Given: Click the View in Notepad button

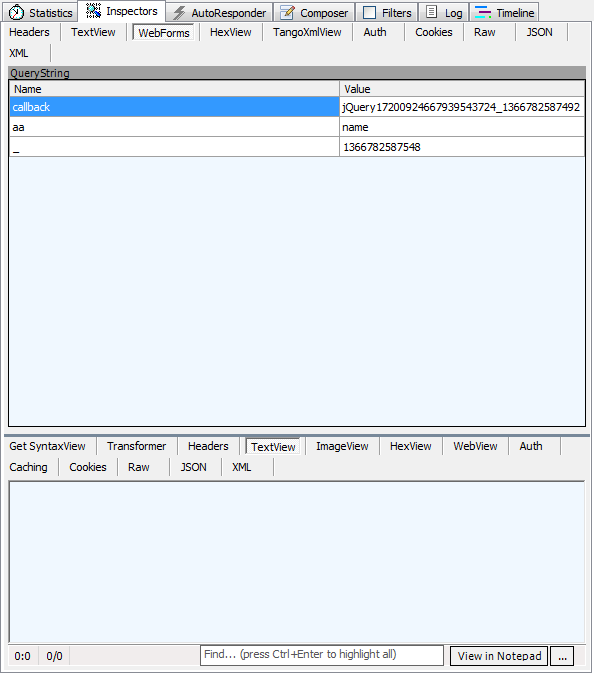Looking at the screenshot, I should [499, 656].
